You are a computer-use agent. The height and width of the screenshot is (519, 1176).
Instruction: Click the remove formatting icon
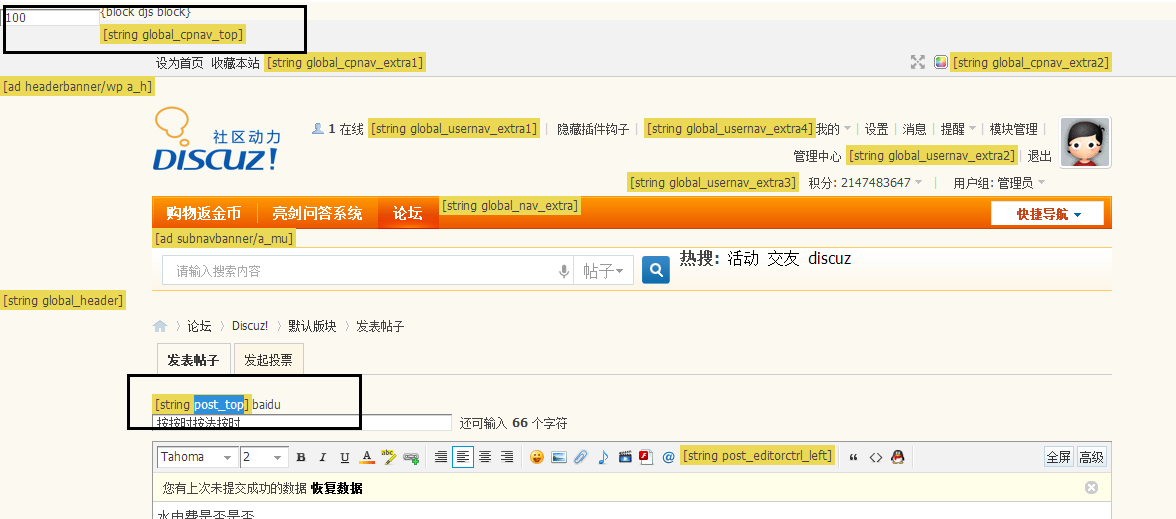pos(388,457)
